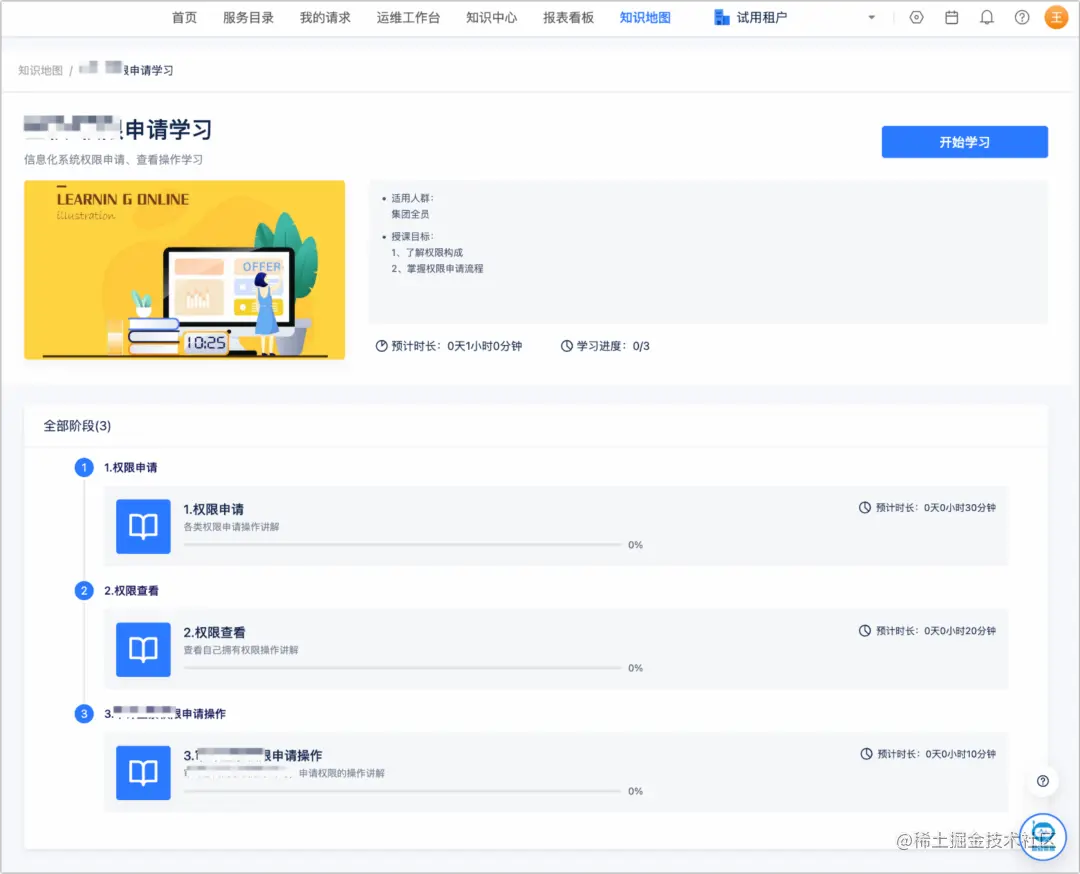The image size is (1080, 874).
Task: Click the floating help icon above the chat bubble
Action: point(1042,780)
